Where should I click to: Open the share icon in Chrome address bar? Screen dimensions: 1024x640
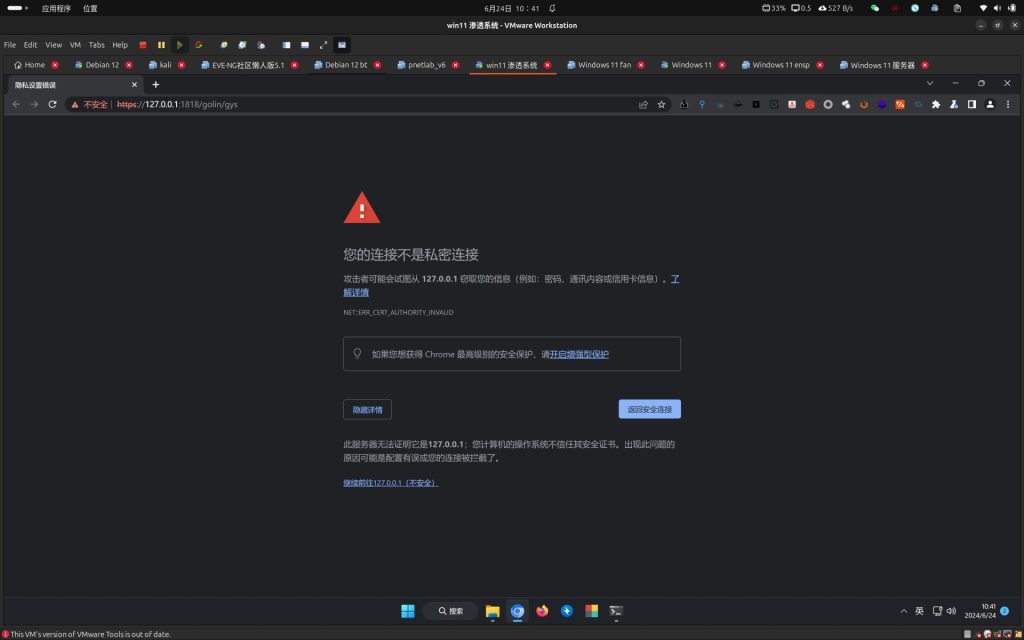642,104
